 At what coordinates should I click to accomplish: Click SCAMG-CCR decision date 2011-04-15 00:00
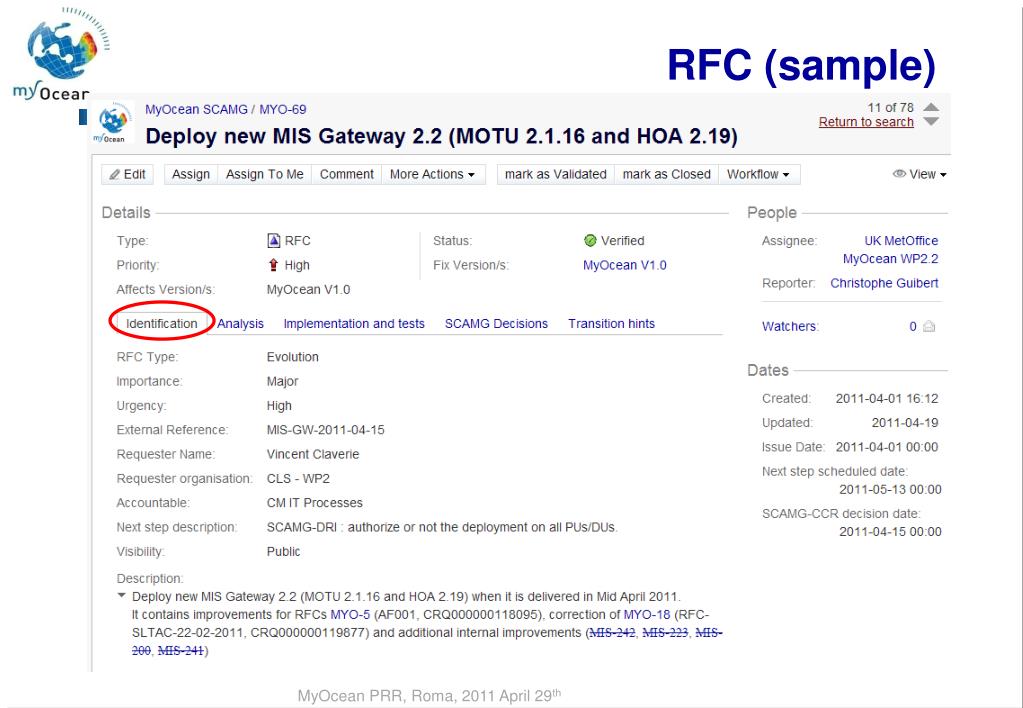[890, 532]
